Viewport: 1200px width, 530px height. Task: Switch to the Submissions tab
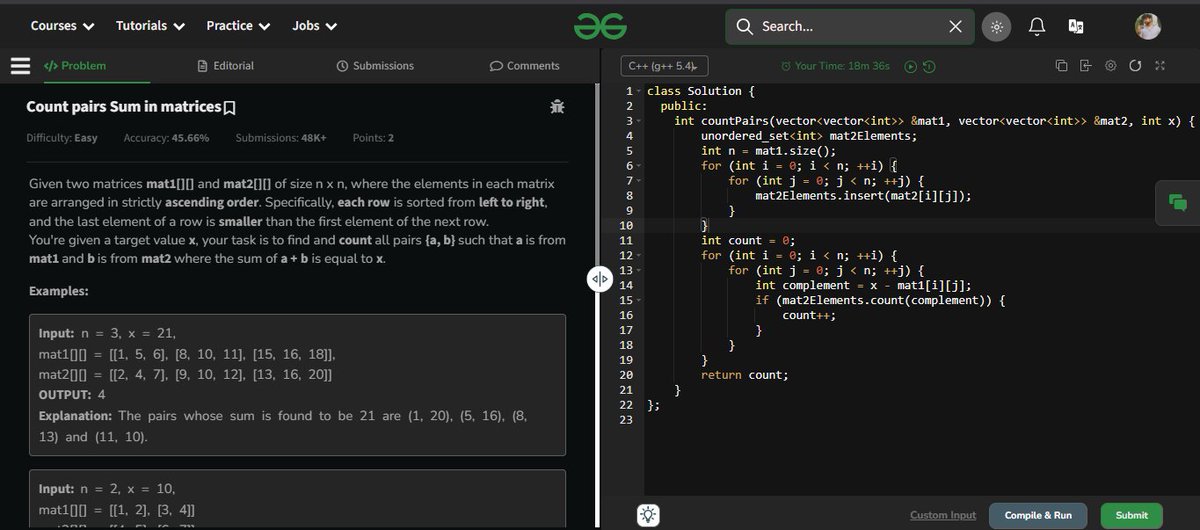(x=375, y=66)
